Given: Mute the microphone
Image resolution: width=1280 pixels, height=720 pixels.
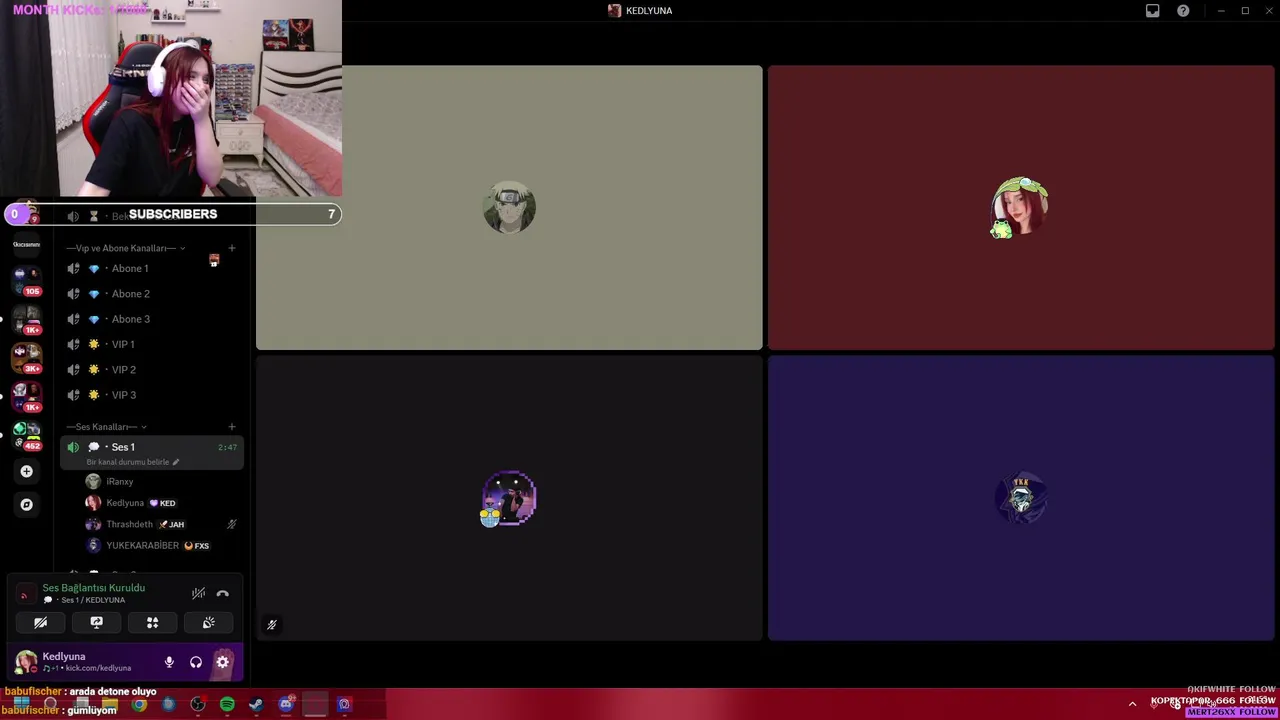Looking at the screenshot, I should (169, 662).
